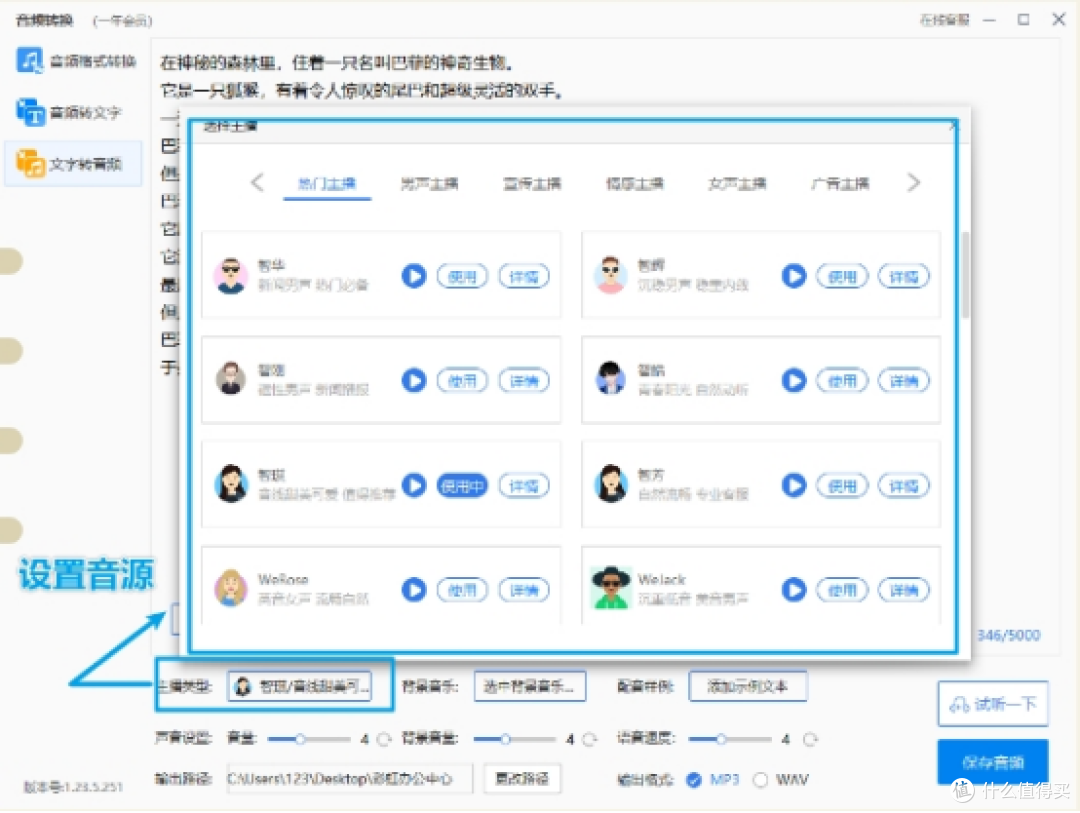This screenshot has height=813, width=1080.
Task: Select MP3 output format
Action: point(713,780)
